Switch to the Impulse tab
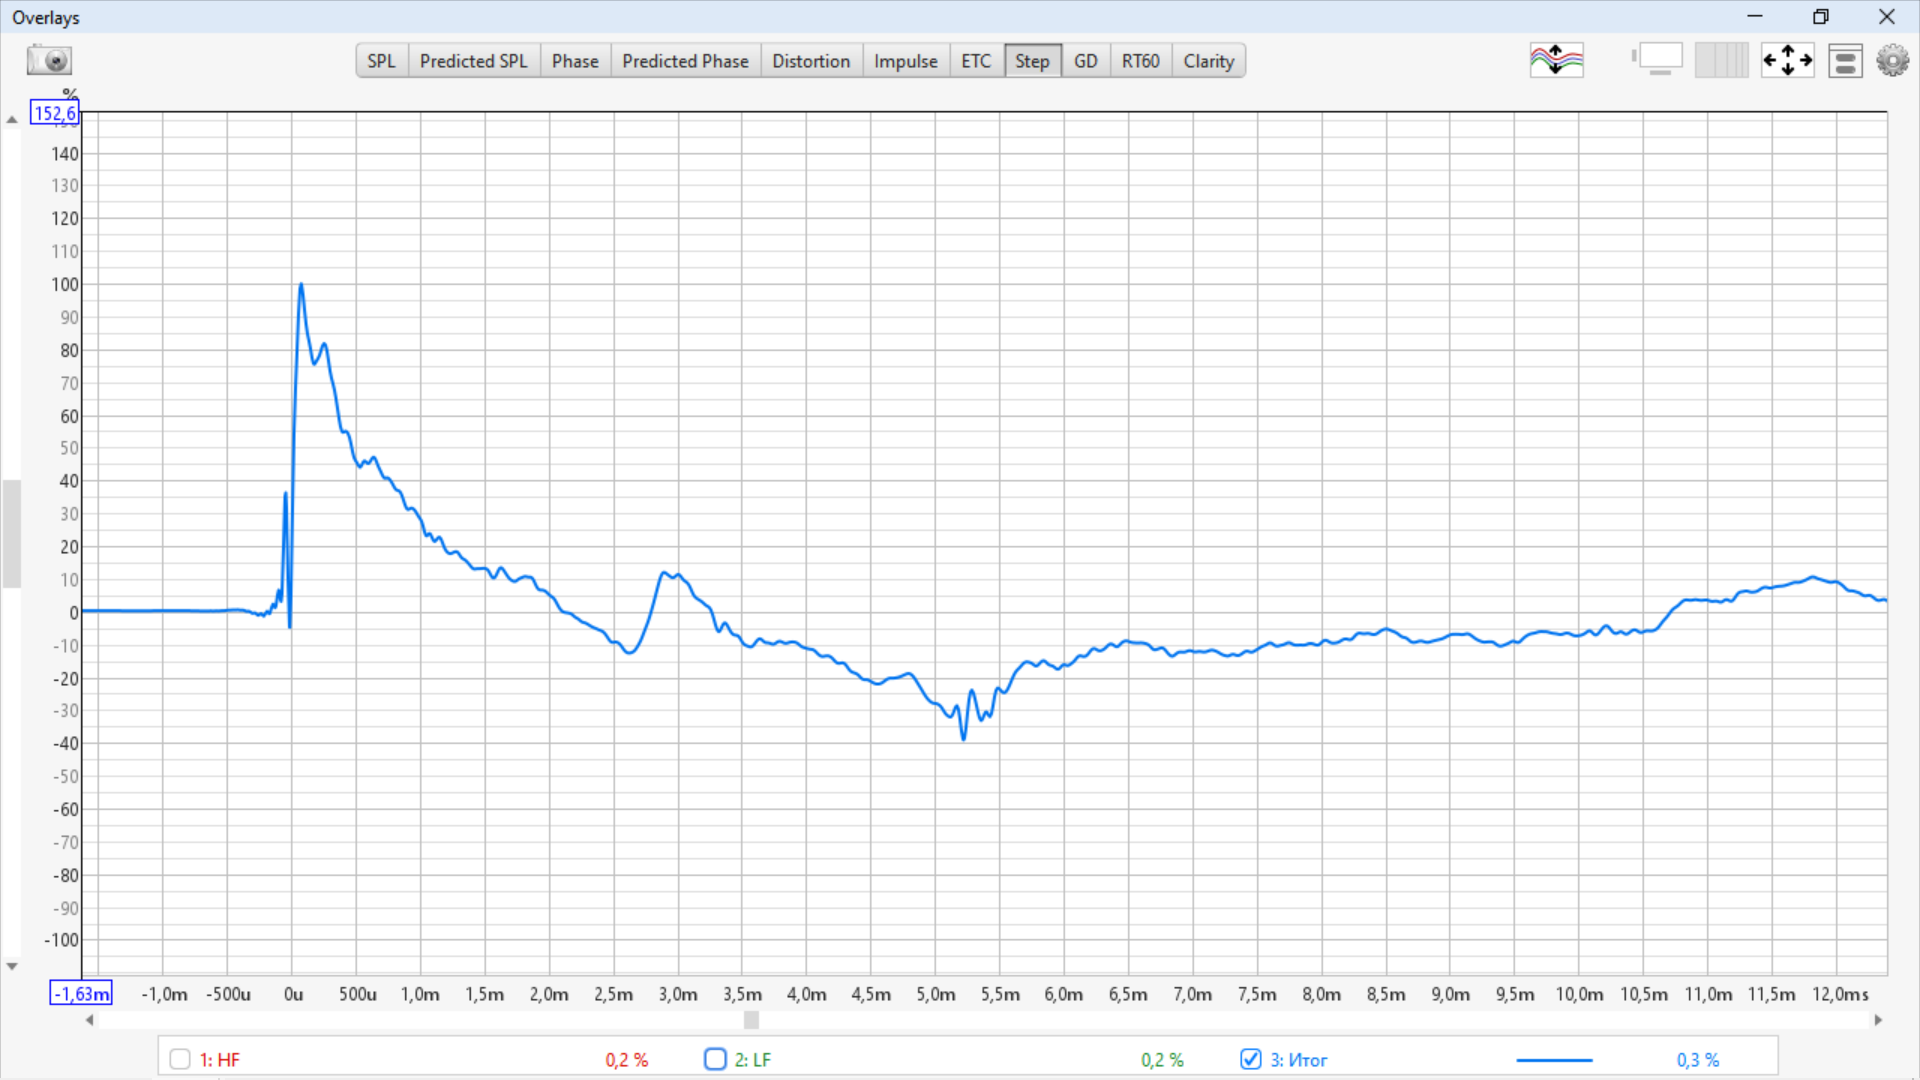The image size is (1920, 1080). coord(905,61)
